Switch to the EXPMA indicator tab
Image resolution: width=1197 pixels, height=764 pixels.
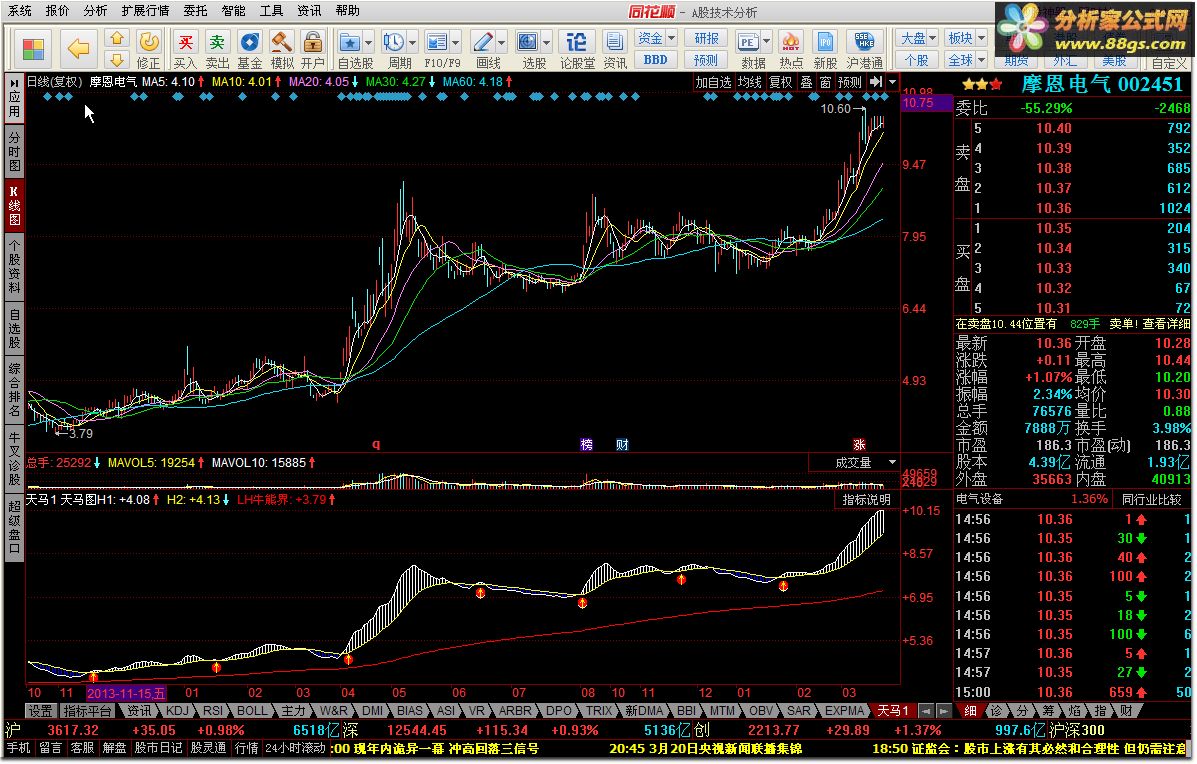(844, 711)
